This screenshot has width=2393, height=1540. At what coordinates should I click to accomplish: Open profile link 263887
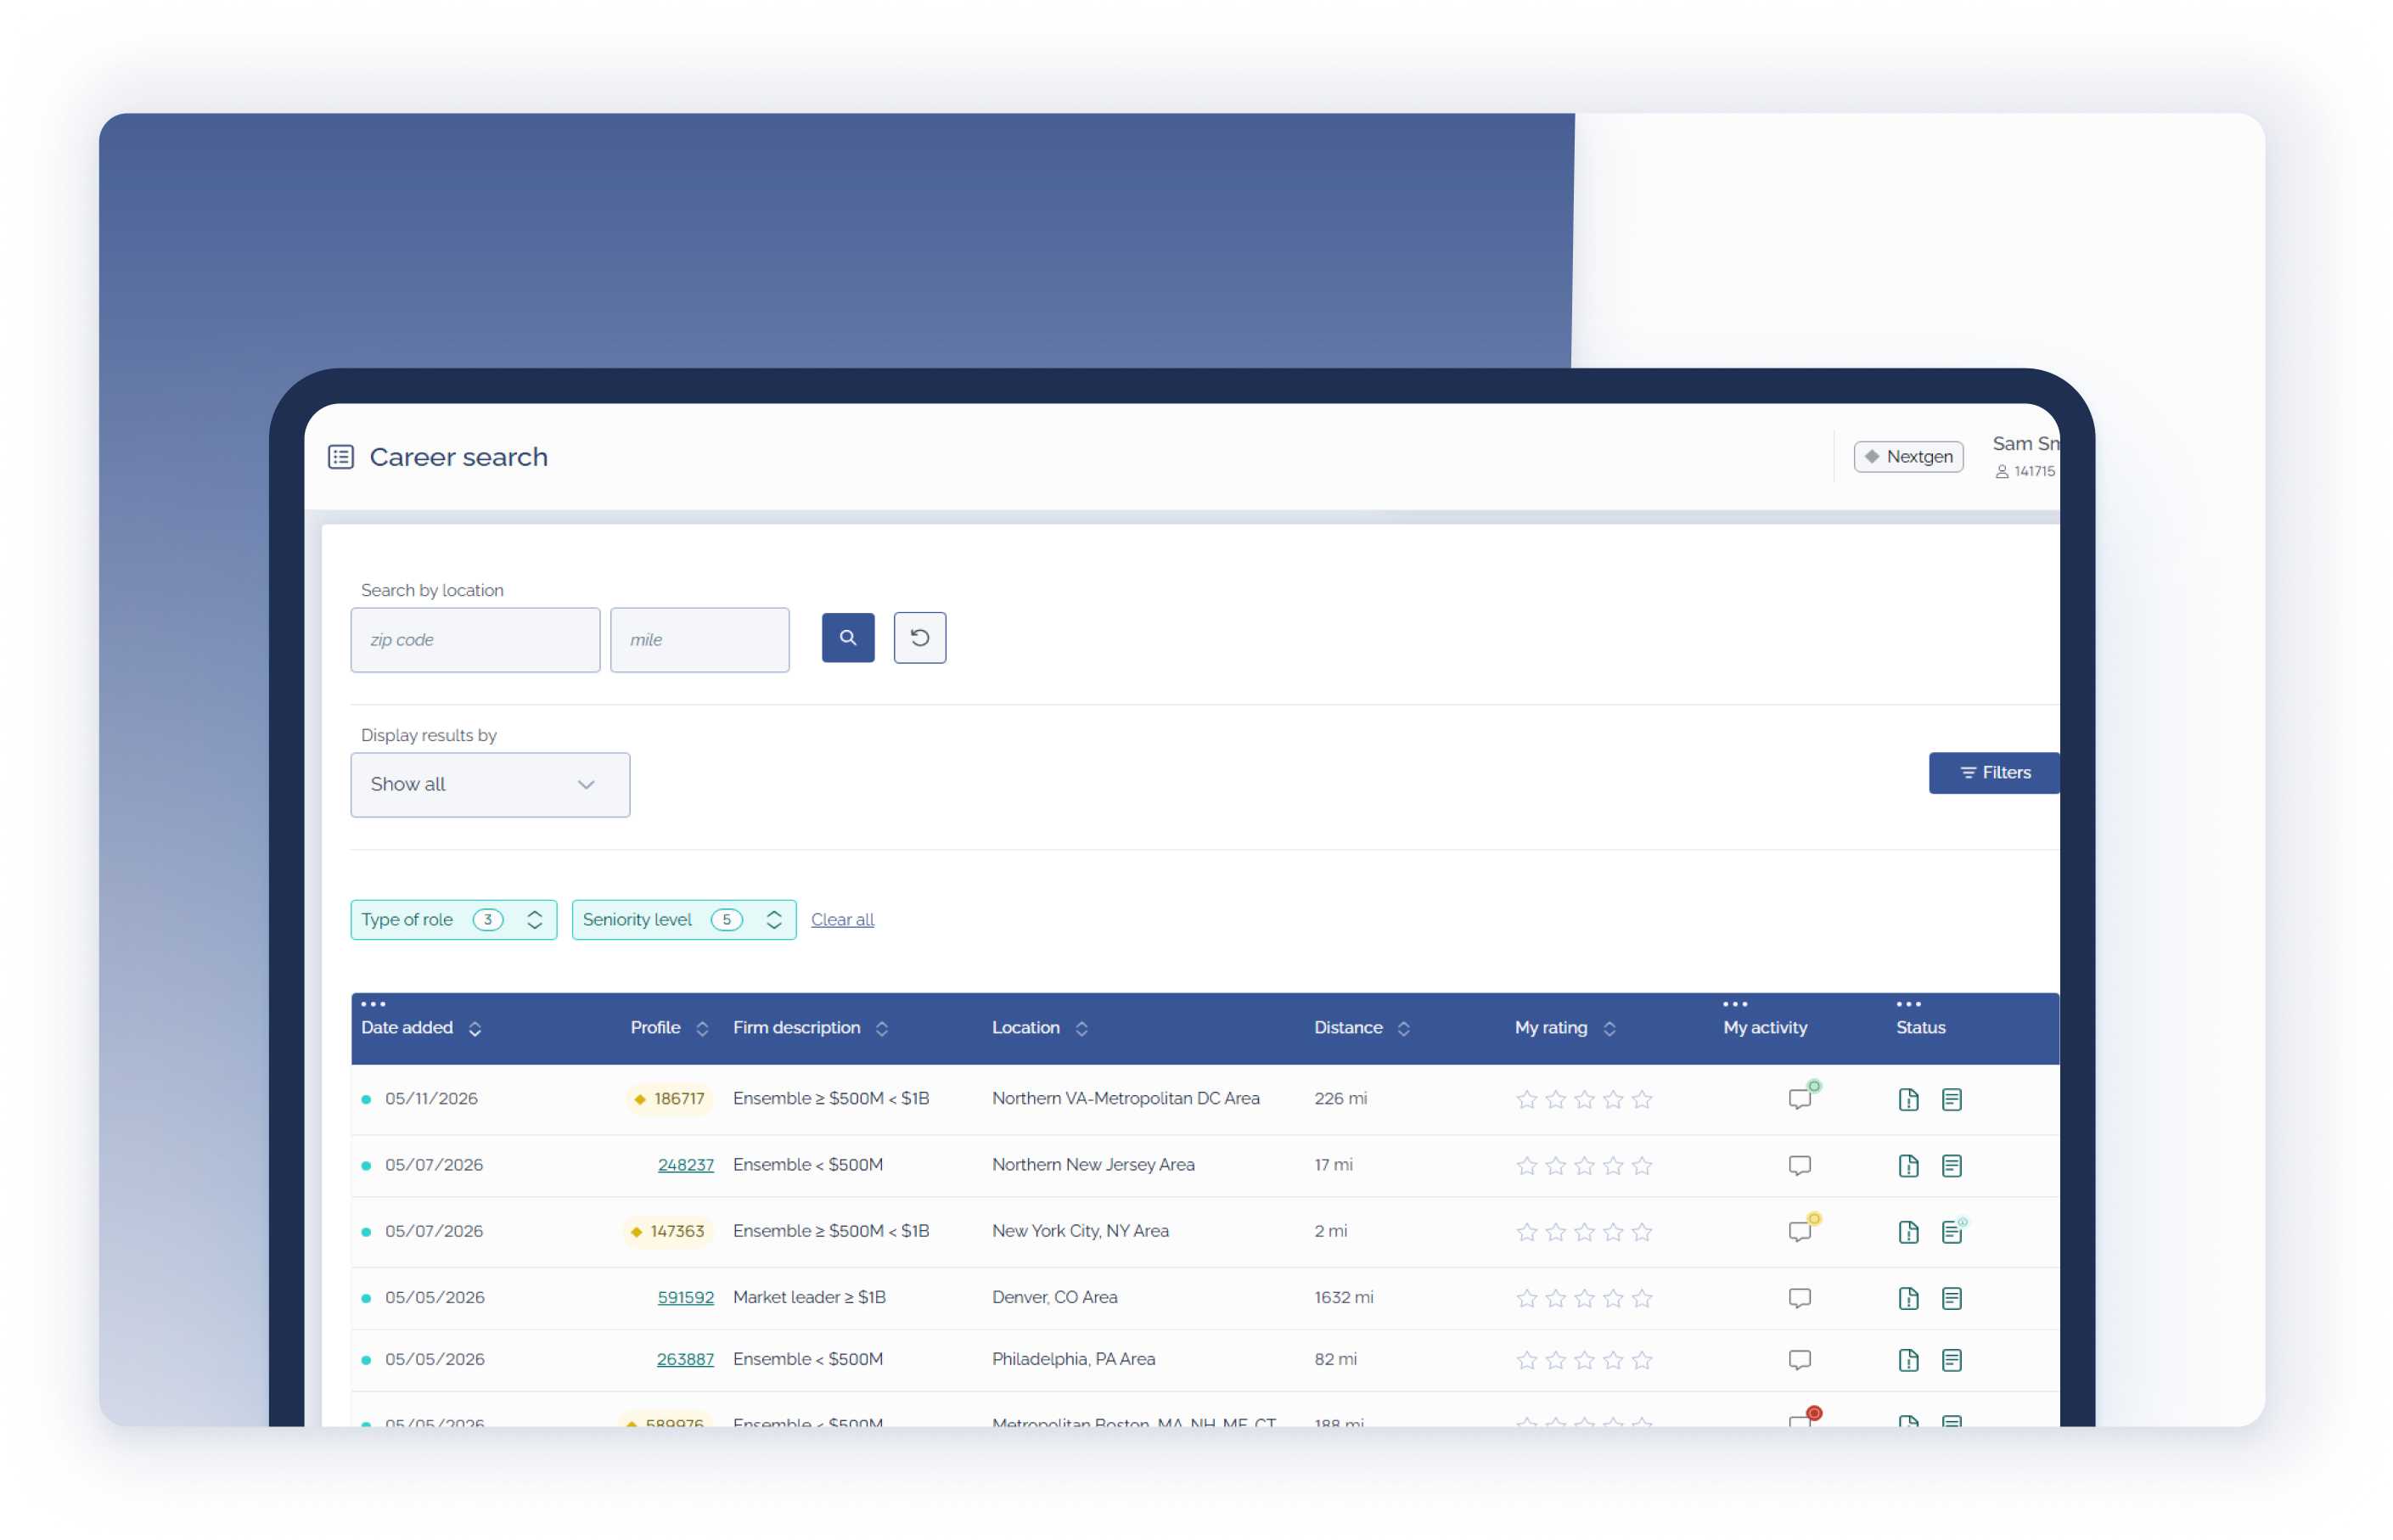tap(685, 1359)
